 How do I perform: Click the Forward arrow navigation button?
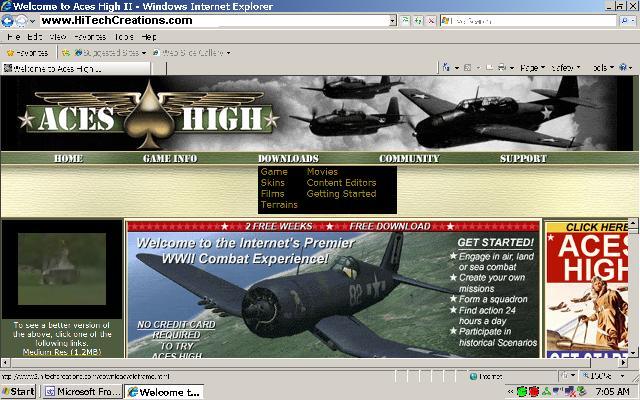coord(21,20)
